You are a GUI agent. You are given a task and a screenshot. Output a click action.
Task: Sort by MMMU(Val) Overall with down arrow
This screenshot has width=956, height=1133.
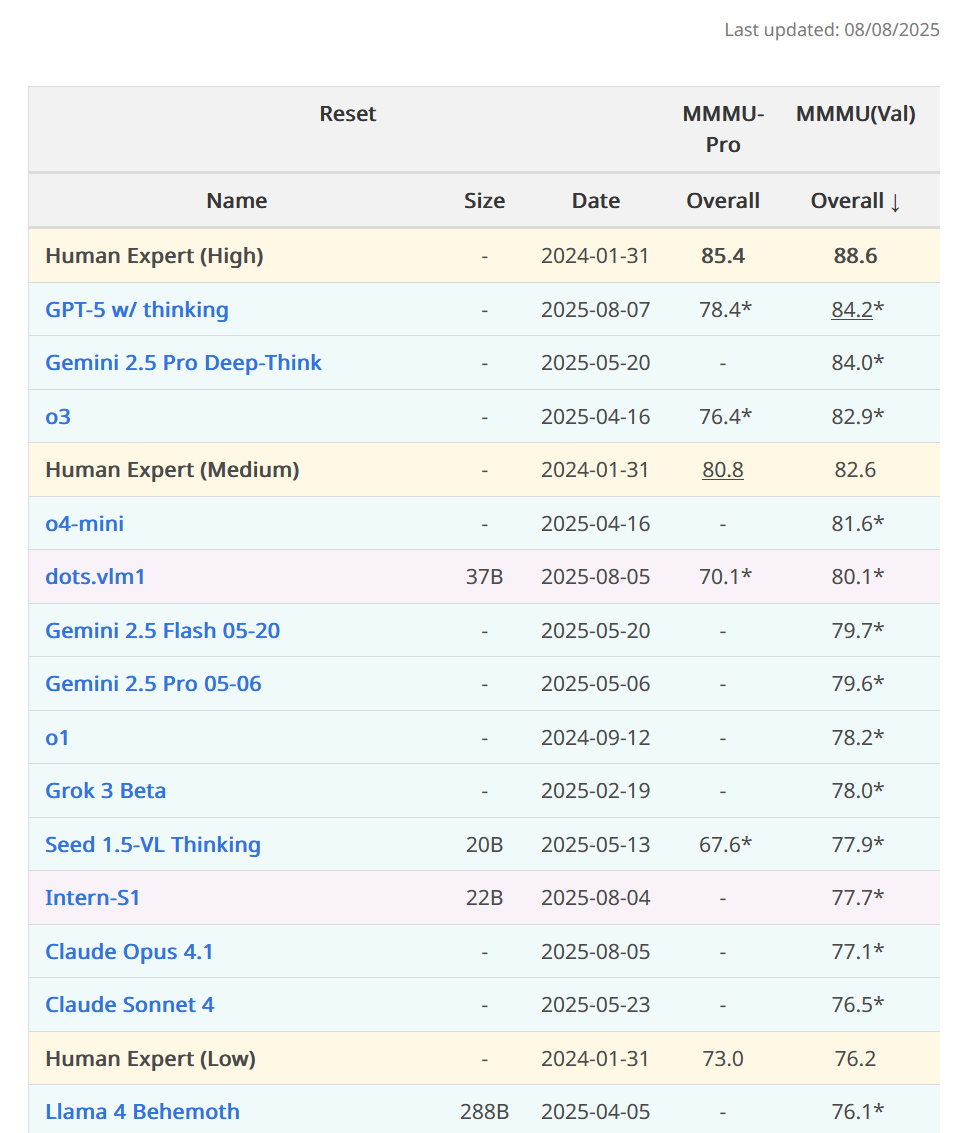click(856, 201)
